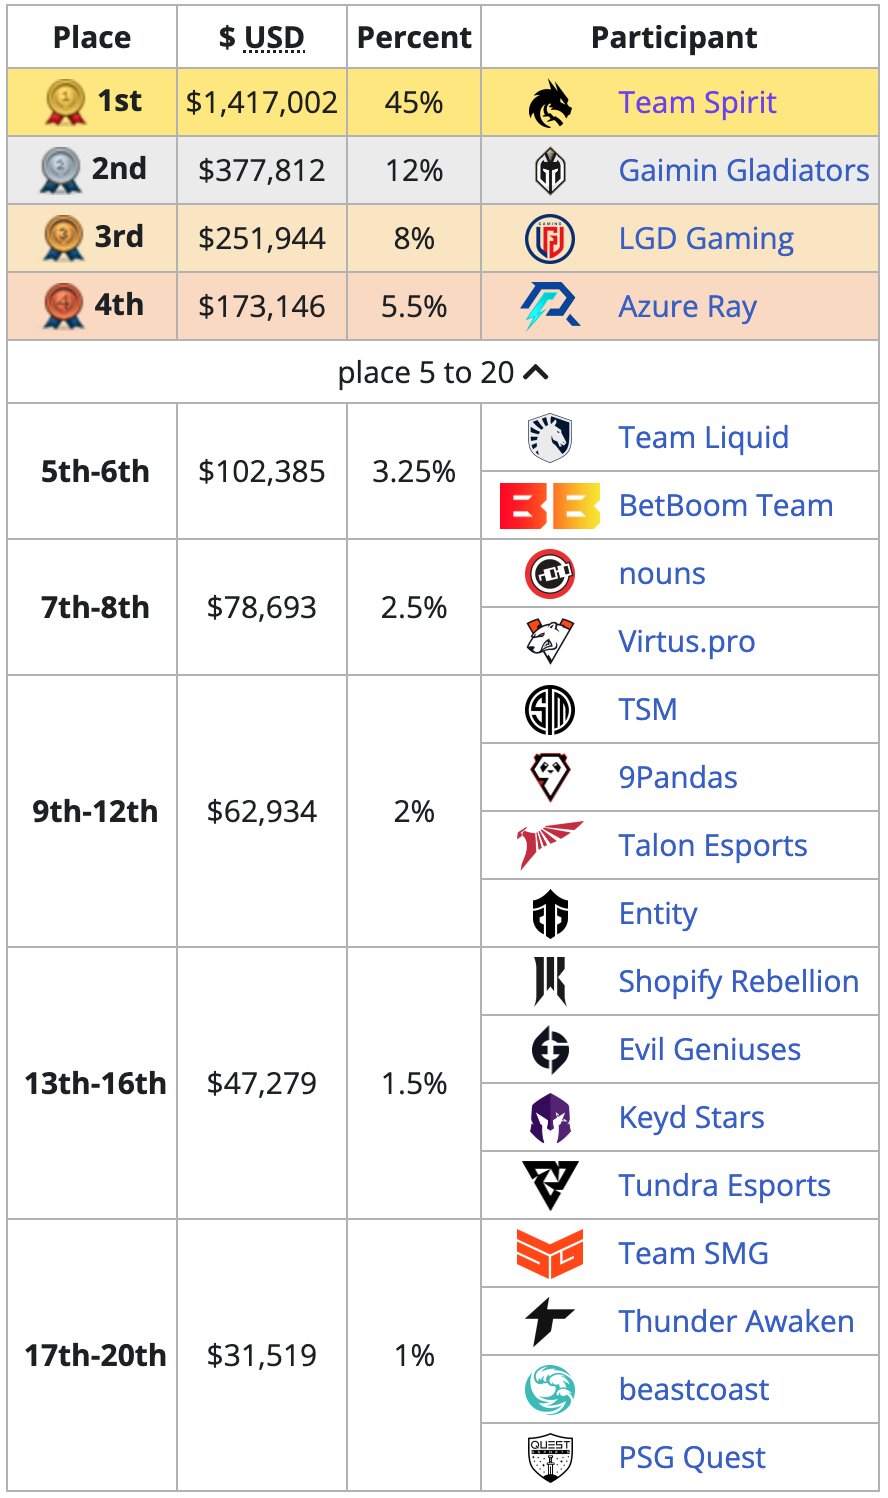Click the USD abbreviation in header
The width and height of the screenshot is (888, 1498).
[x=274, y=38]
